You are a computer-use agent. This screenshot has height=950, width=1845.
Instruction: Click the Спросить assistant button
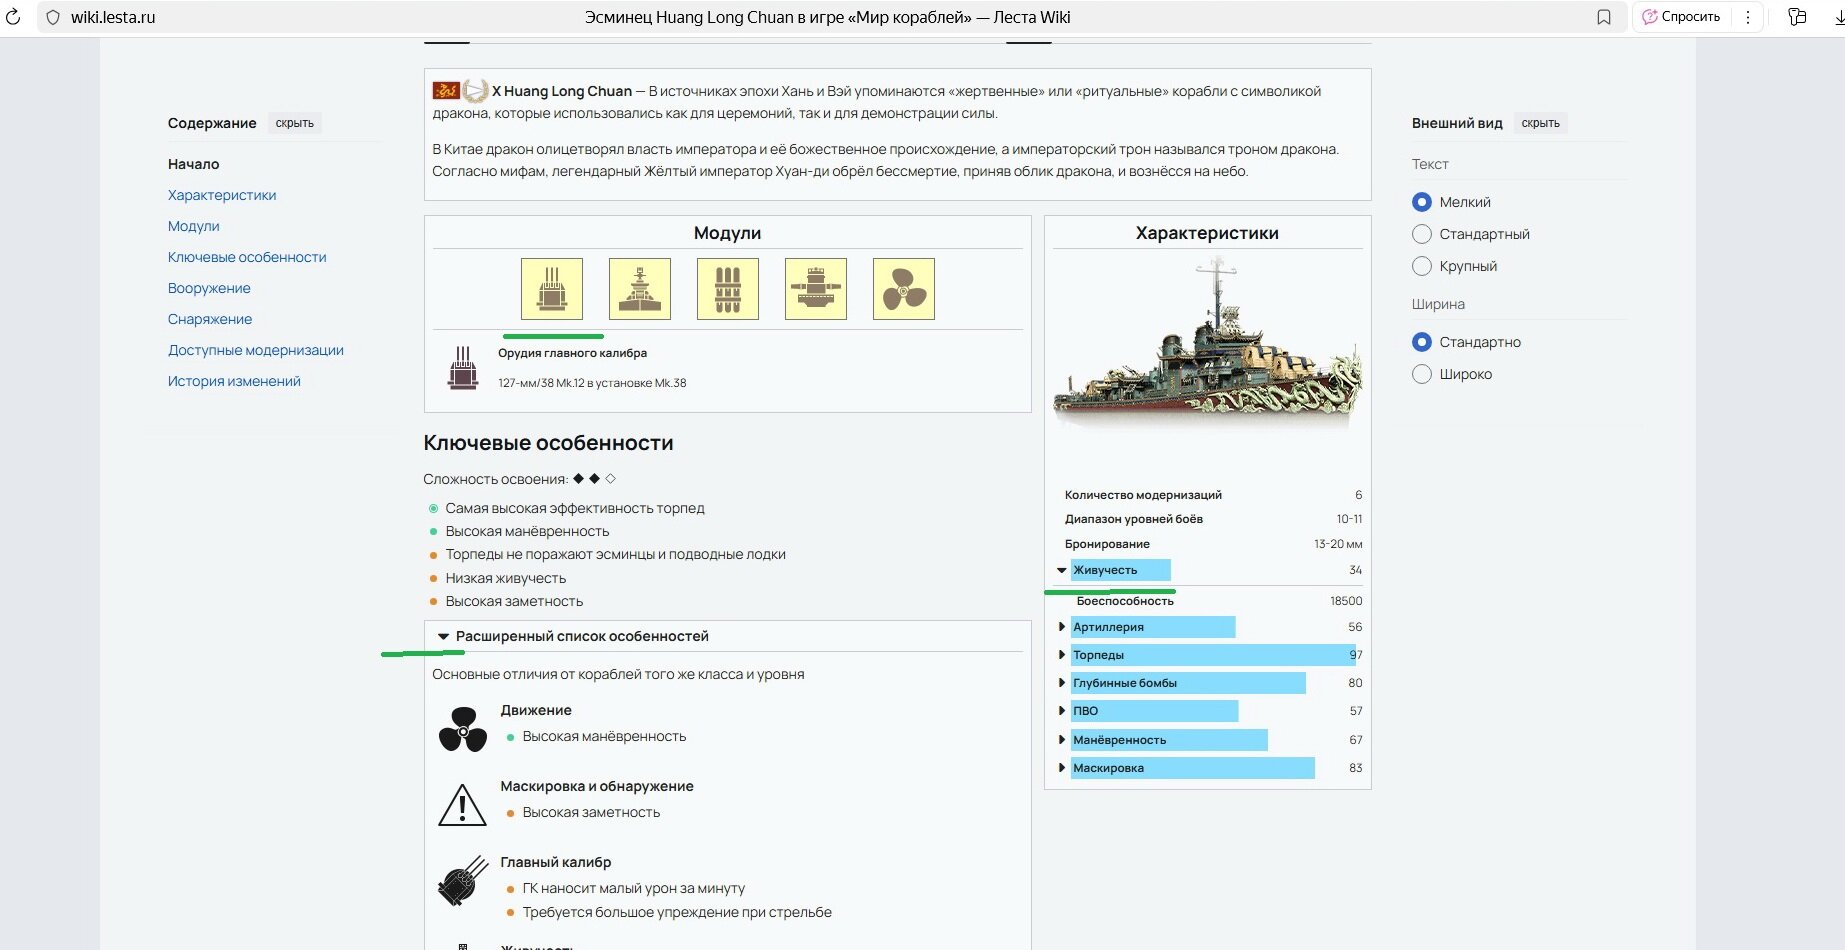click(x=1682, y=17)
